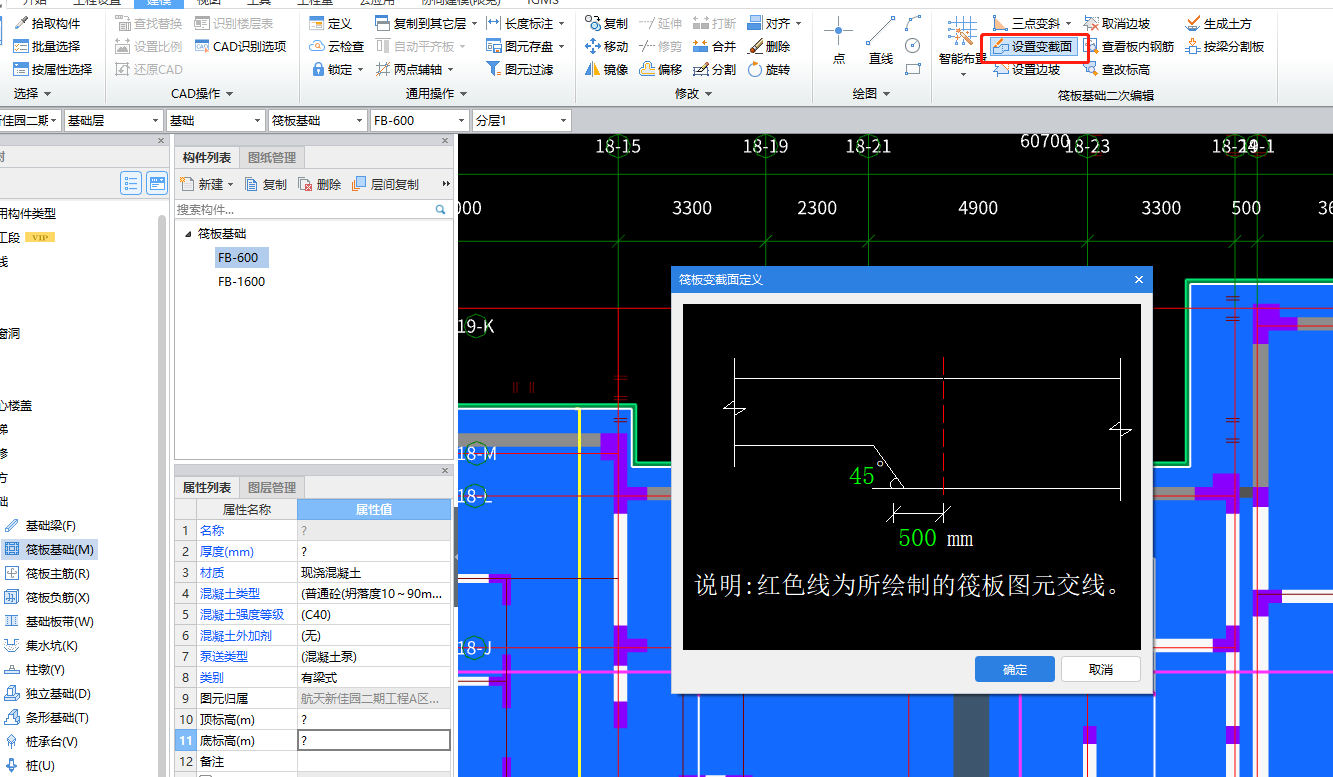Image resolution: width=1333 pixels, height=777 pixels.
Task: Click the 合并 merge tool
Action: point(714,46)
